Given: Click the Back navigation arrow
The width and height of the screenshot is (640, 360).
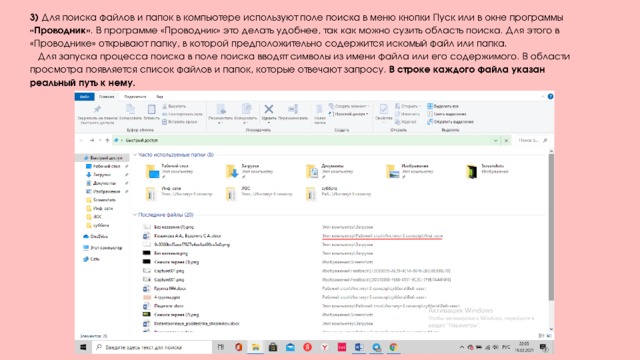Looking at the screenshot, I should click(x=81, y=140).
